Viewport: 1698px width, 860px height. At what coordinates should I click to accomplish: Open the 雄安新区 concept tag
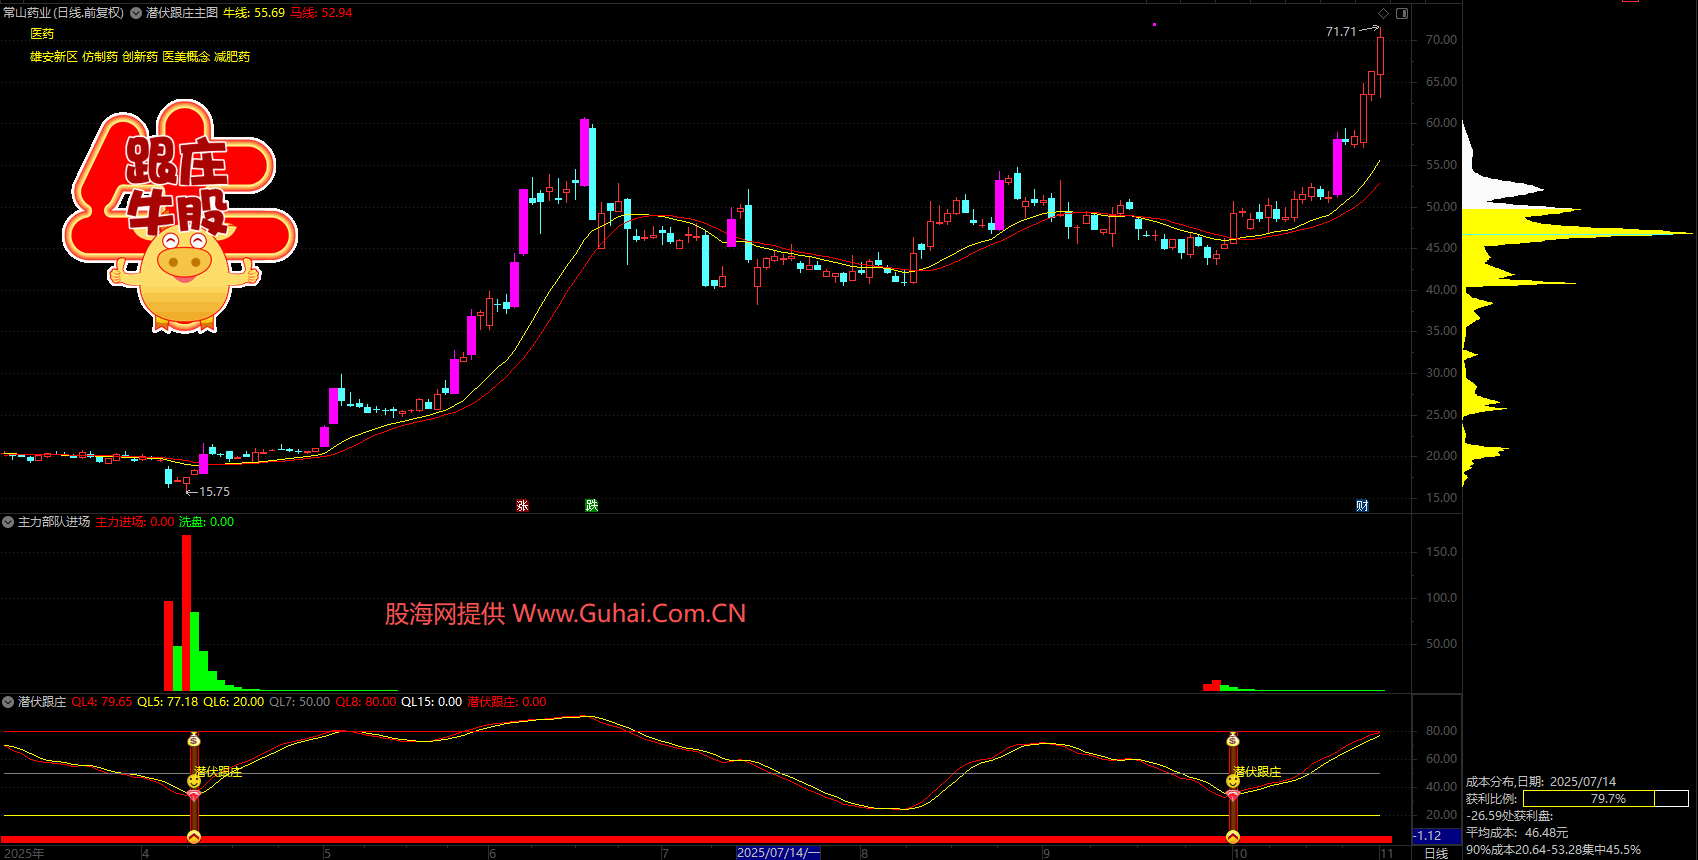point(53,57)
